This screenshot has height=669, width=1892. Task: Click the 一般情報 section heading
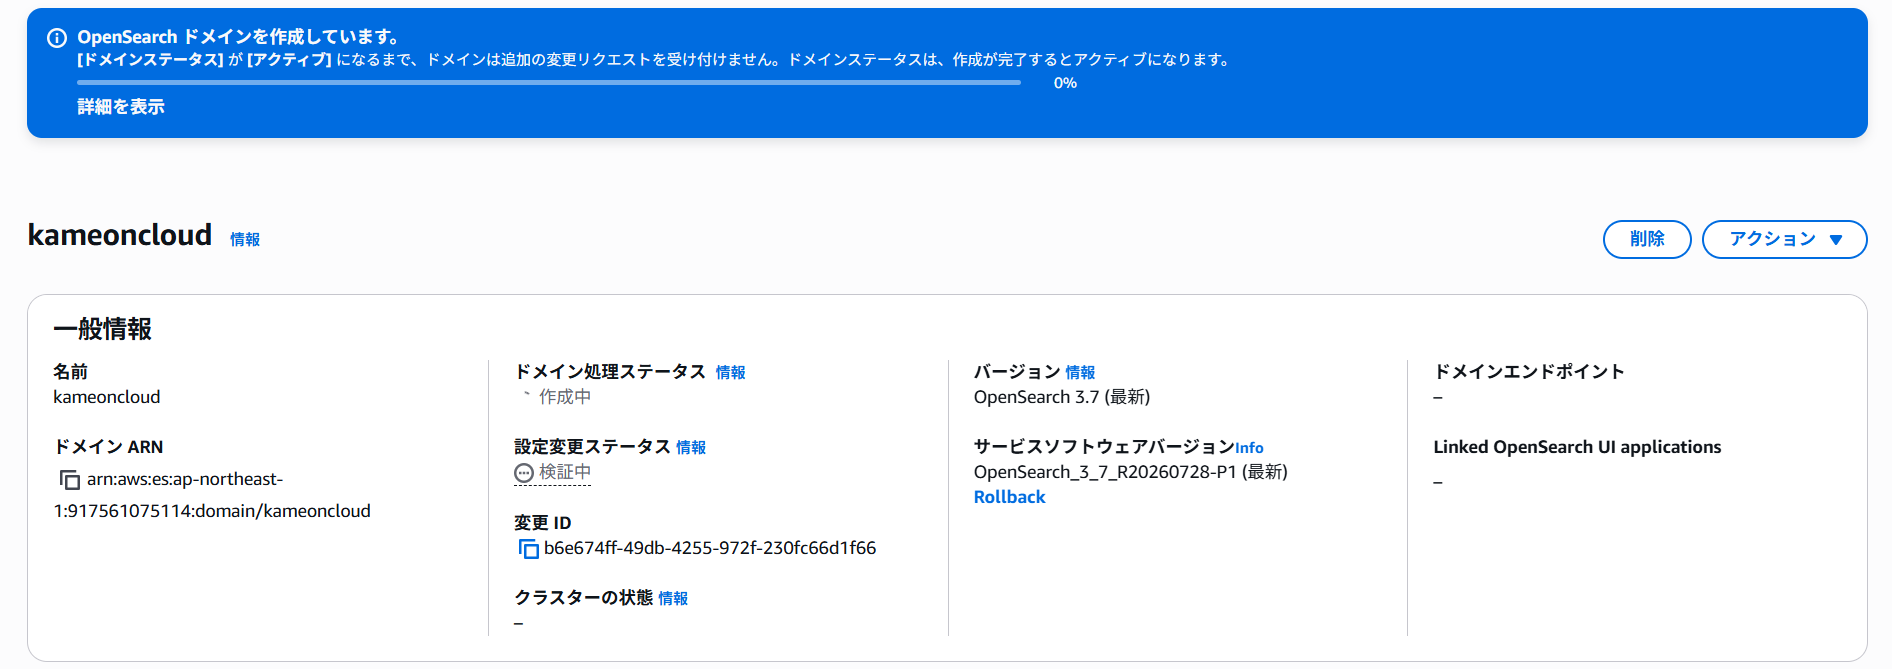(103, 329)
